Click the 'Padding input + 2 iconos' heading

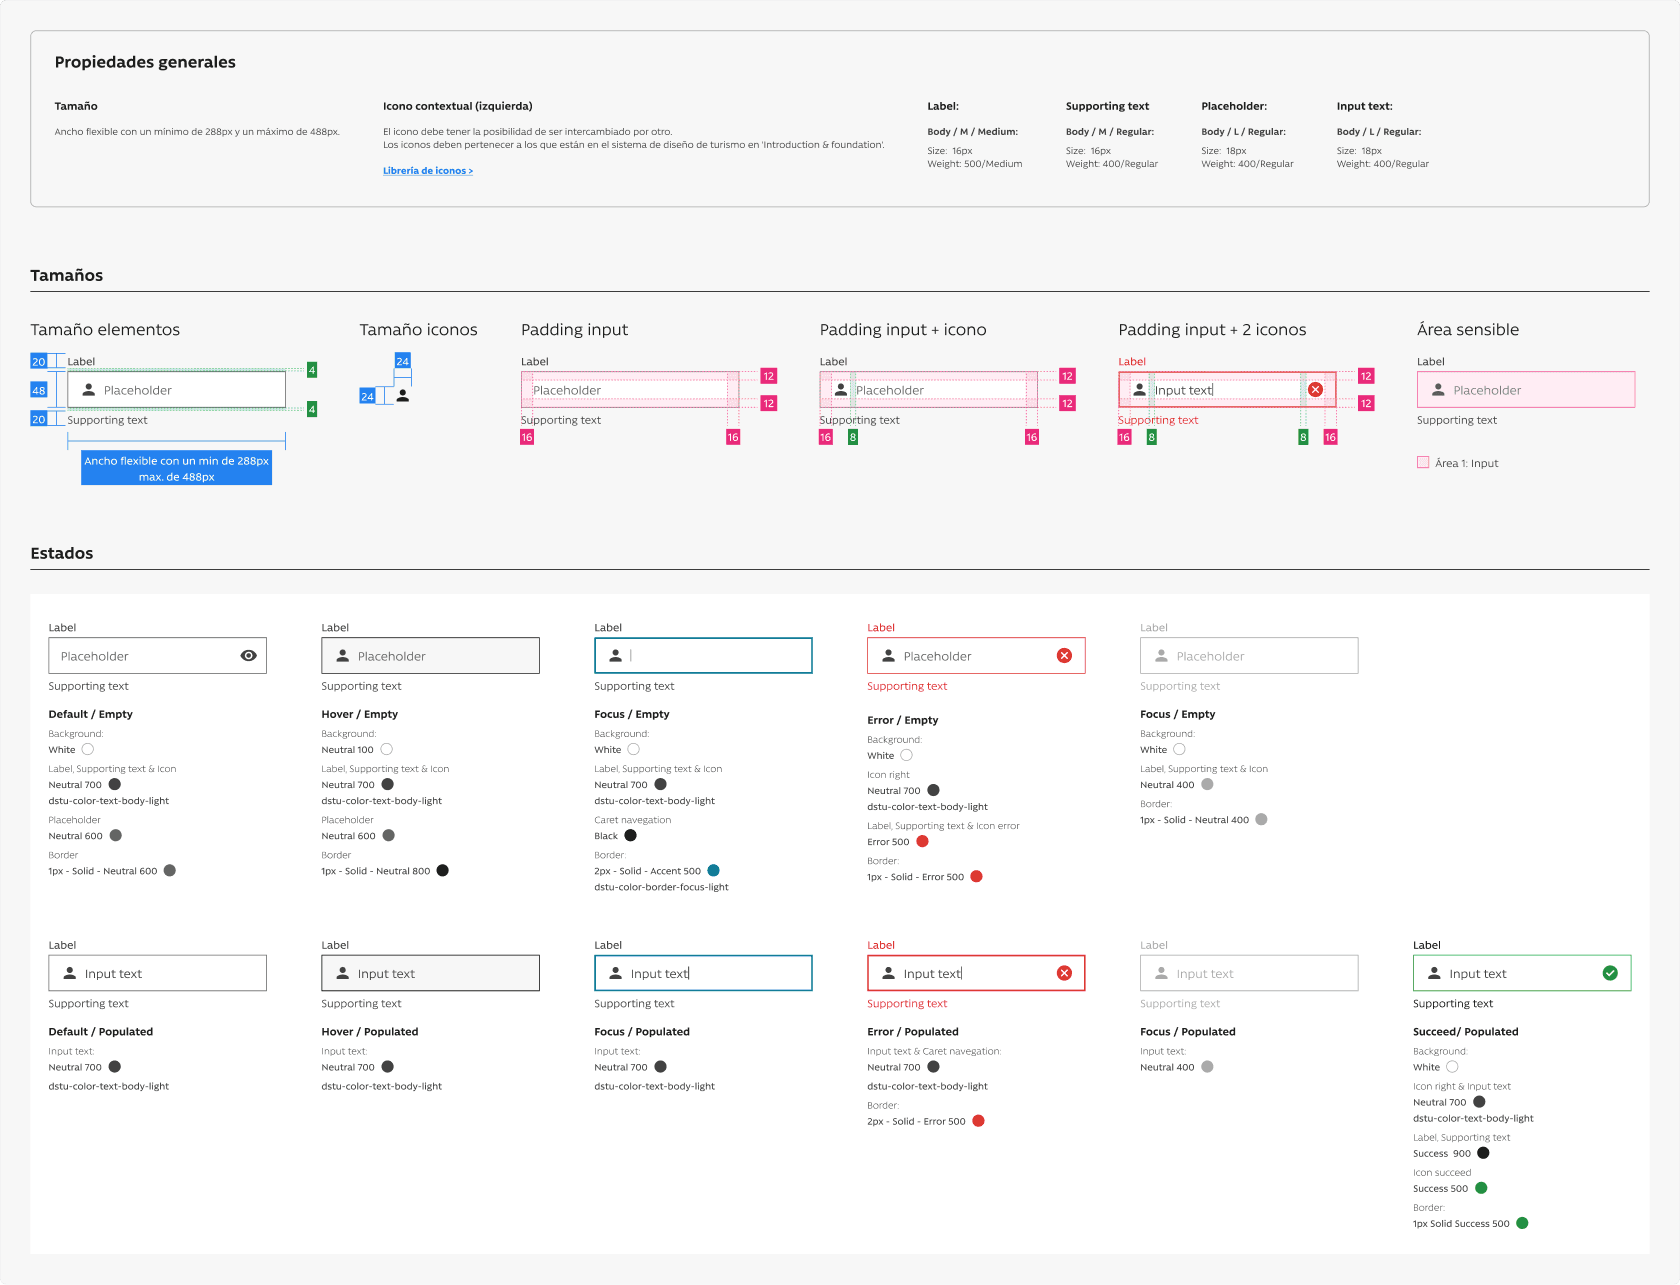(x=1212, y=330)
